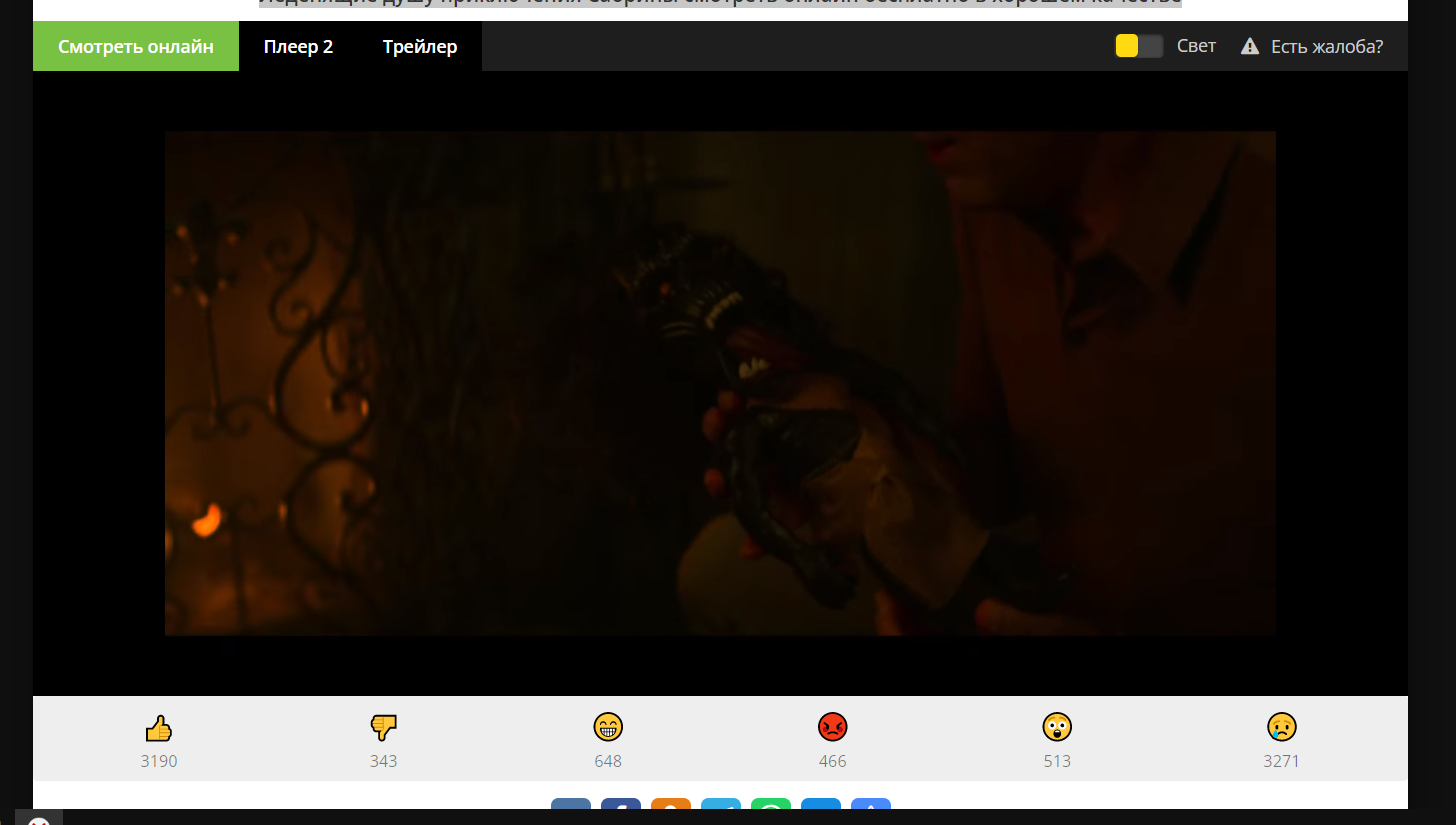The image size is (1456, 825).
Task: Switch to the Плеер 2 tab
Action: pyautogui.click(x=298, y=46)
